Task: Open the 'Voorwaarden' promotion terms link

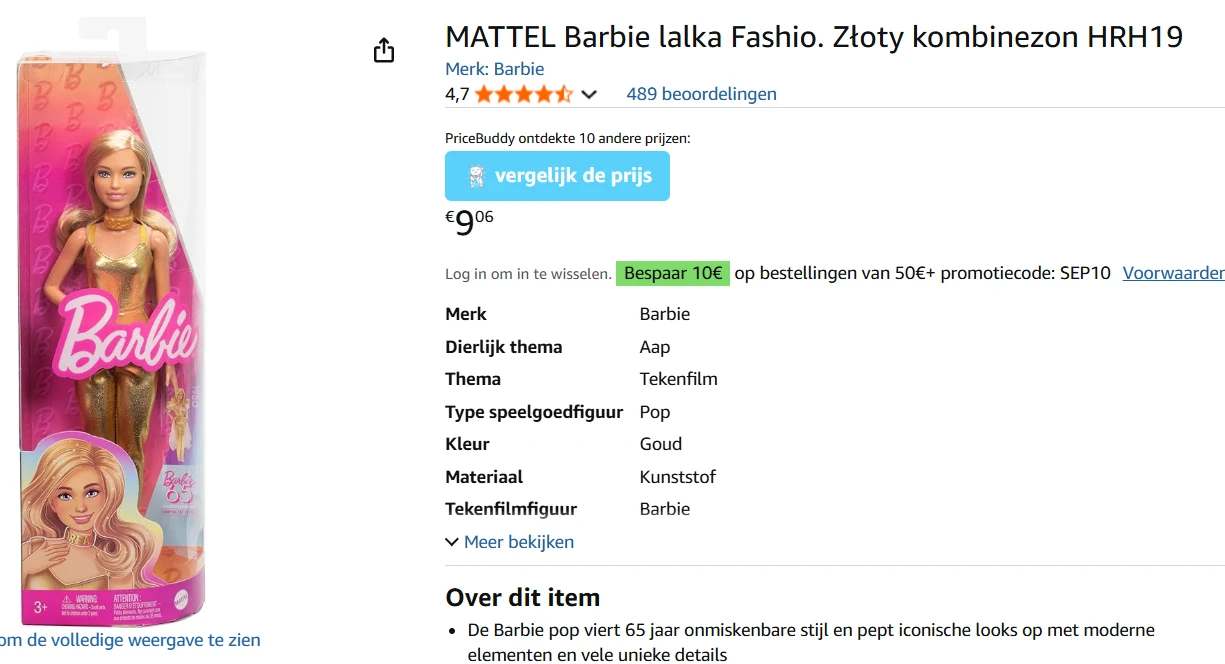Action: pyautogui.click(x=1173, y=272)
